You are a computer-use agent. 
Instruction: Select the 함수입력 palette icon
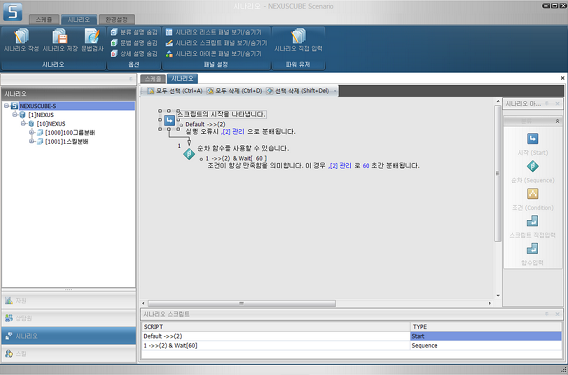coord(532,249)
